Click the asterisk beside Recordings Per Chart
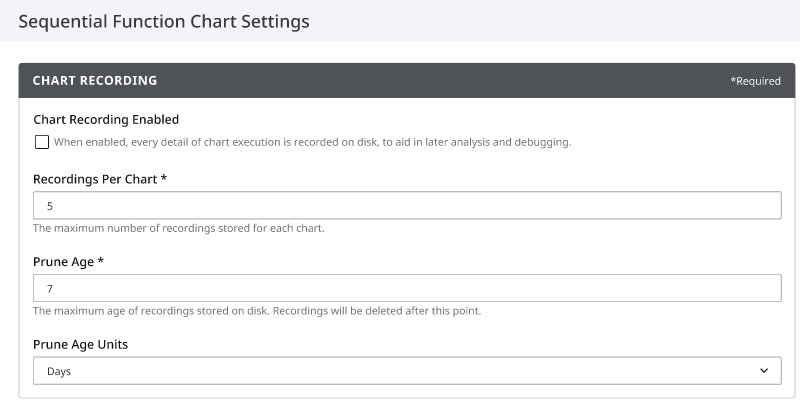 [x=164, y=178]
